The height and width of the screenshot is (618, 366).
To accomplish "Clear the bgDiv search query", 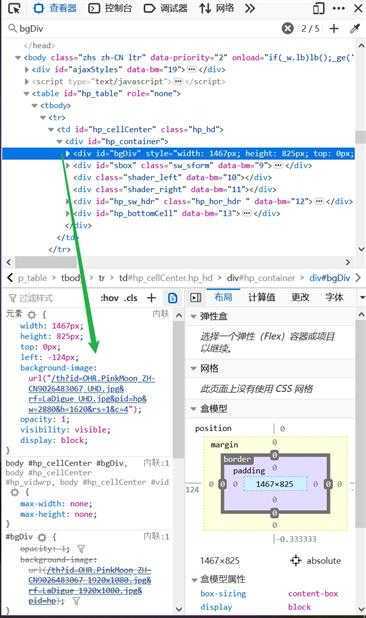I will pos(288,28).
